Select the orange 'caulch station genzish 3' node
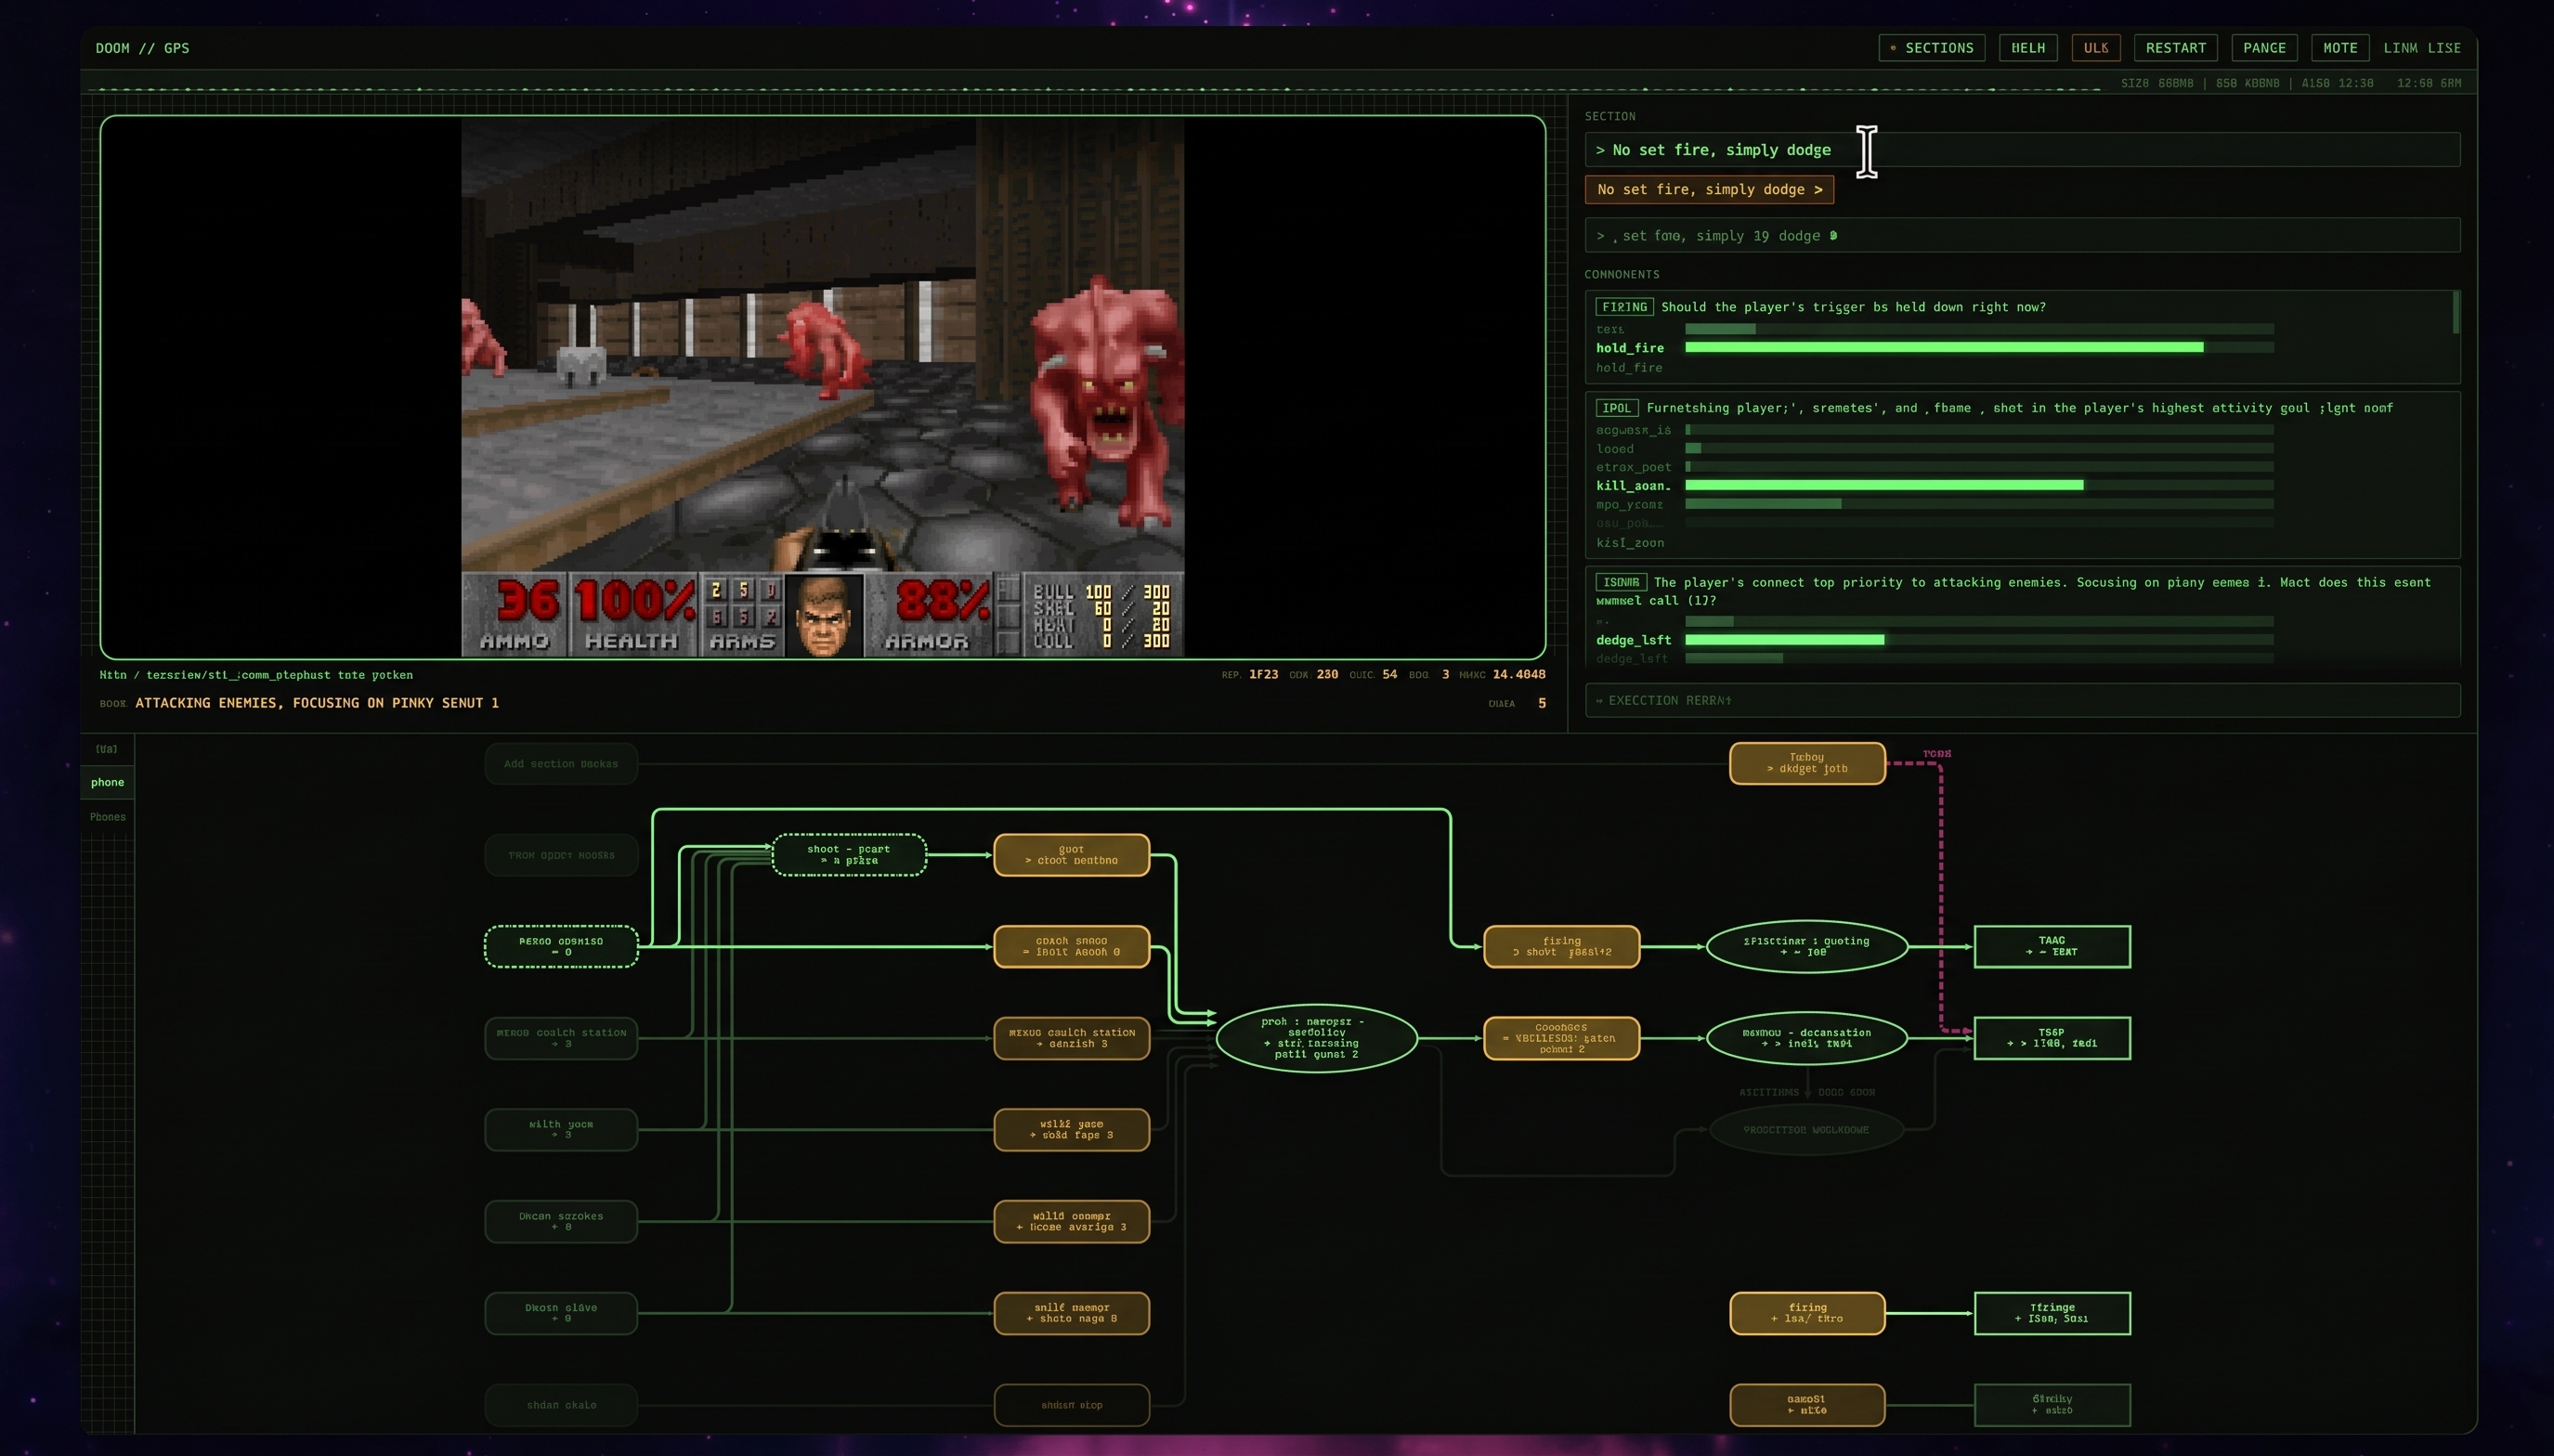 point(1071,1039)
